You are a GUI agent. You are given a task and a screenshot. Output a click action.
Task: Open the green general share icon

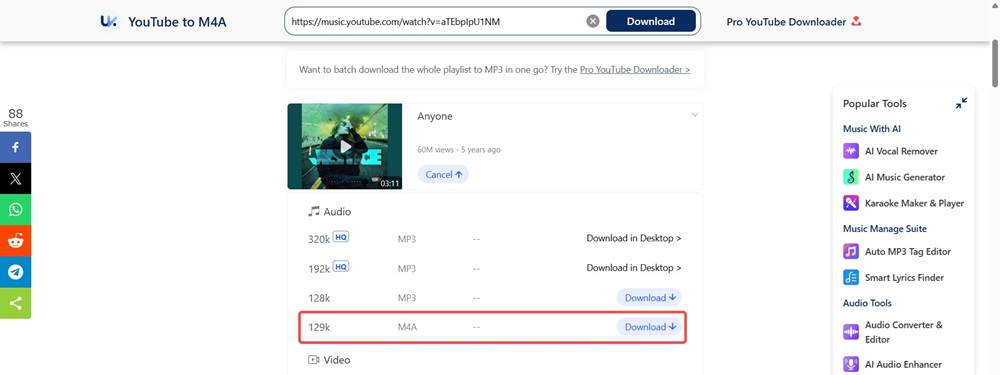15,304
